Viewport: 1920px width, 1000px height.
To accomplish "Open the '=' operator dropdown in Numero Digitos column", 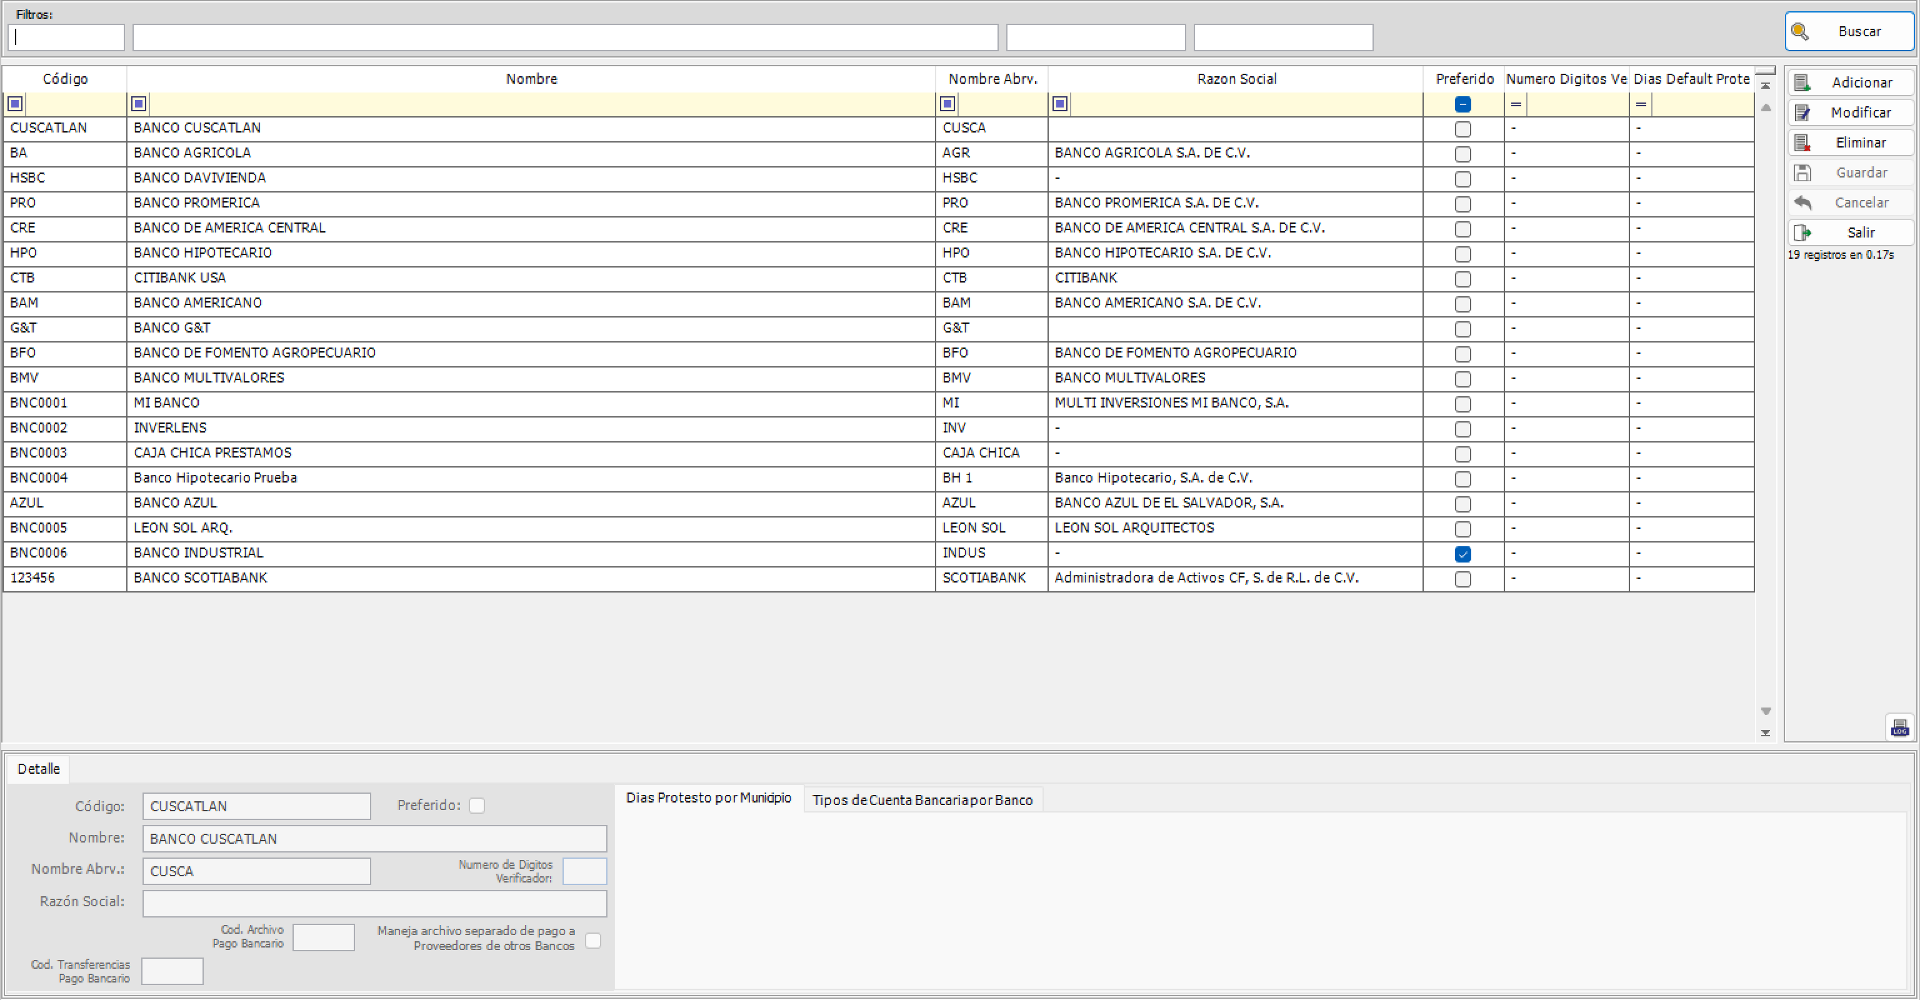I will pyautogui.click(x=1515, y=103).
